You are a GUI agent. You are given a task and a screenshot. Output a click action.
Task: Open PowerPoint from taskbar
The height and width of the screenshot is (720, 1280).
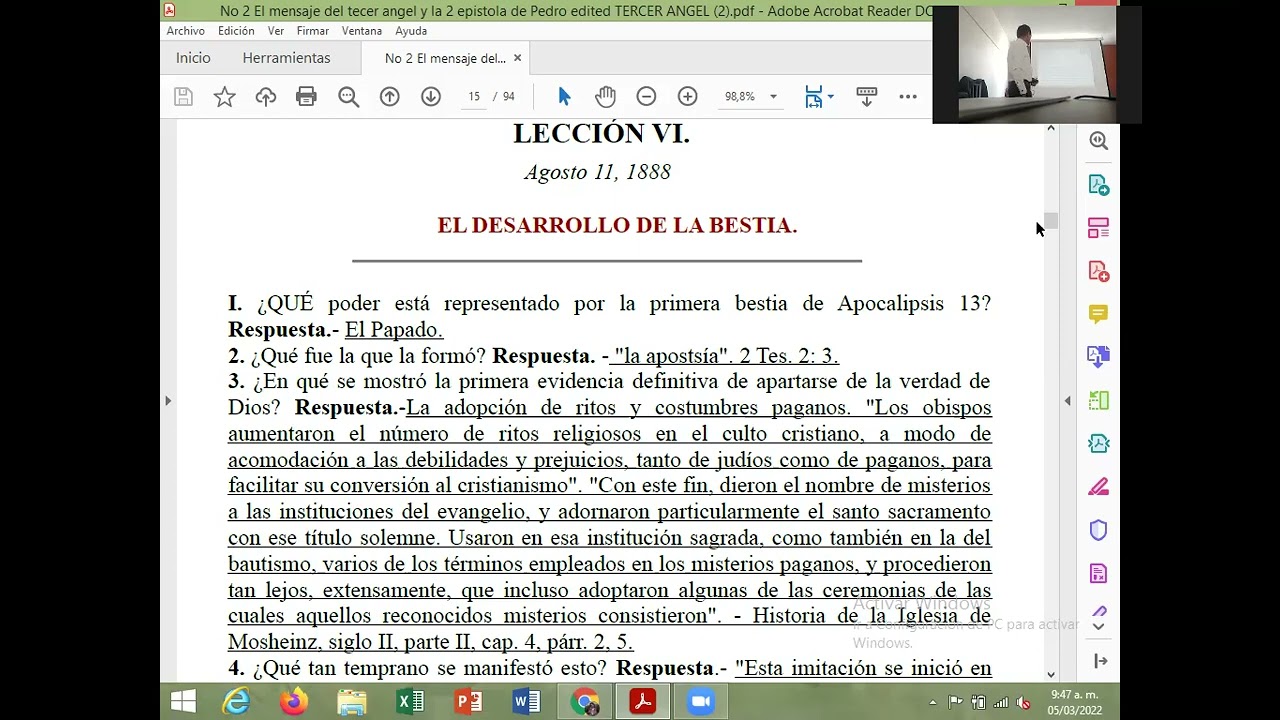pyautogui.click(x=468, y=702)
